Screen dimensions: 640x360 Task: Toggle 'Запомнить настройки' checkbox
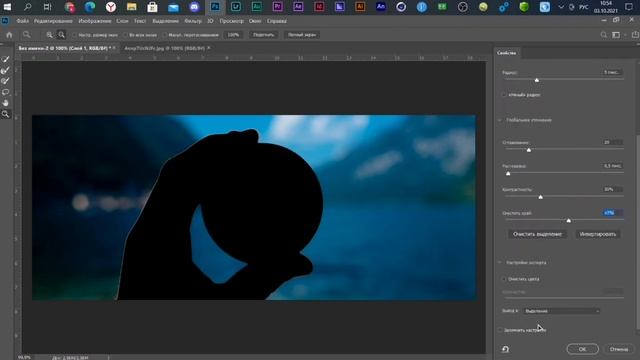[500, 330]
